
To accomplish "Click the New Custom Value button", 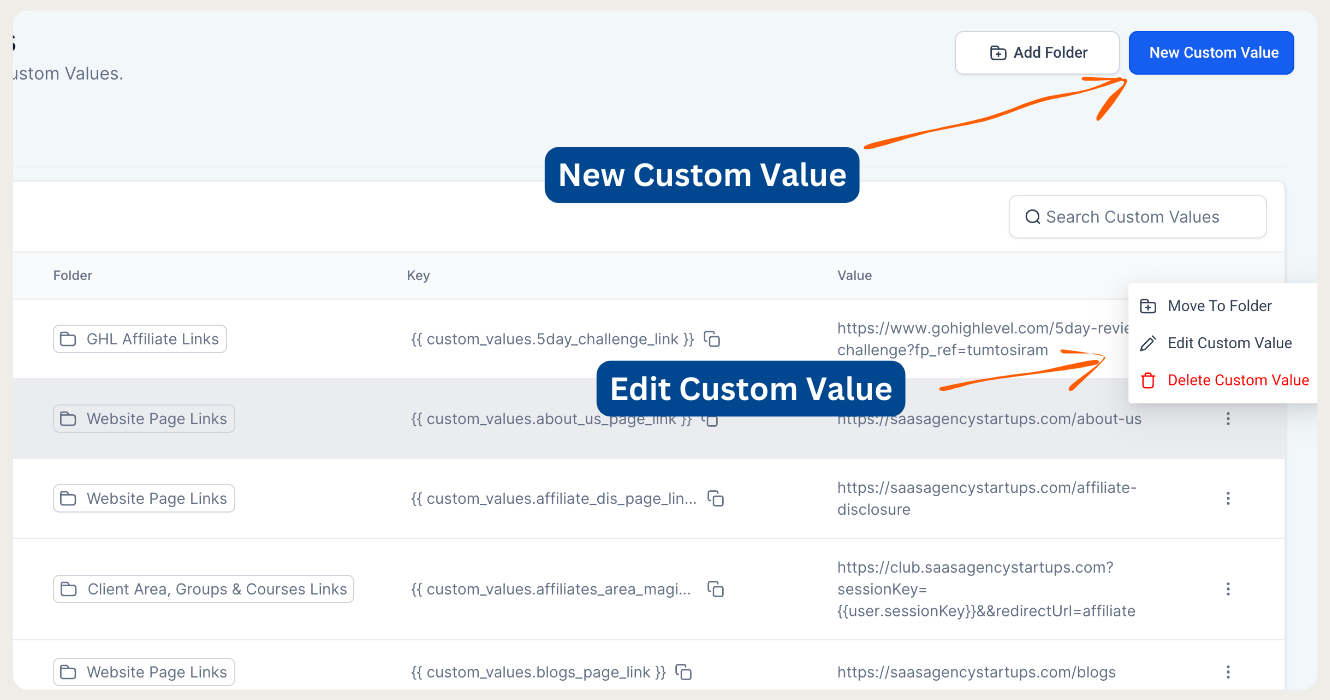I will [1211, 53].
